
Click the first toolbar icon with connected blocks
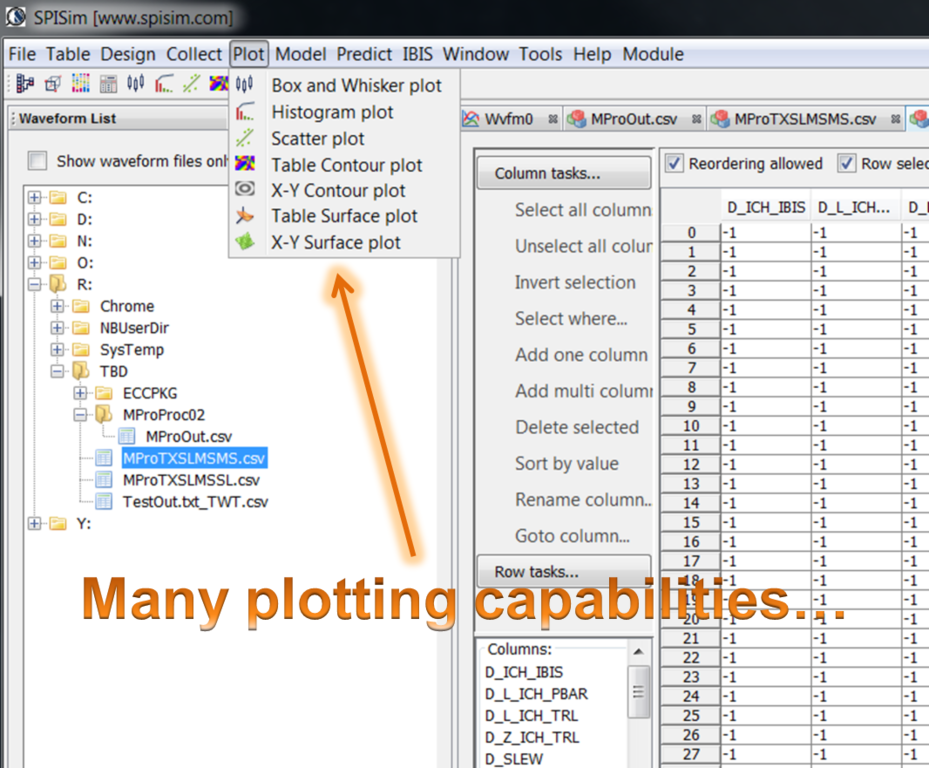pos(26,84)
